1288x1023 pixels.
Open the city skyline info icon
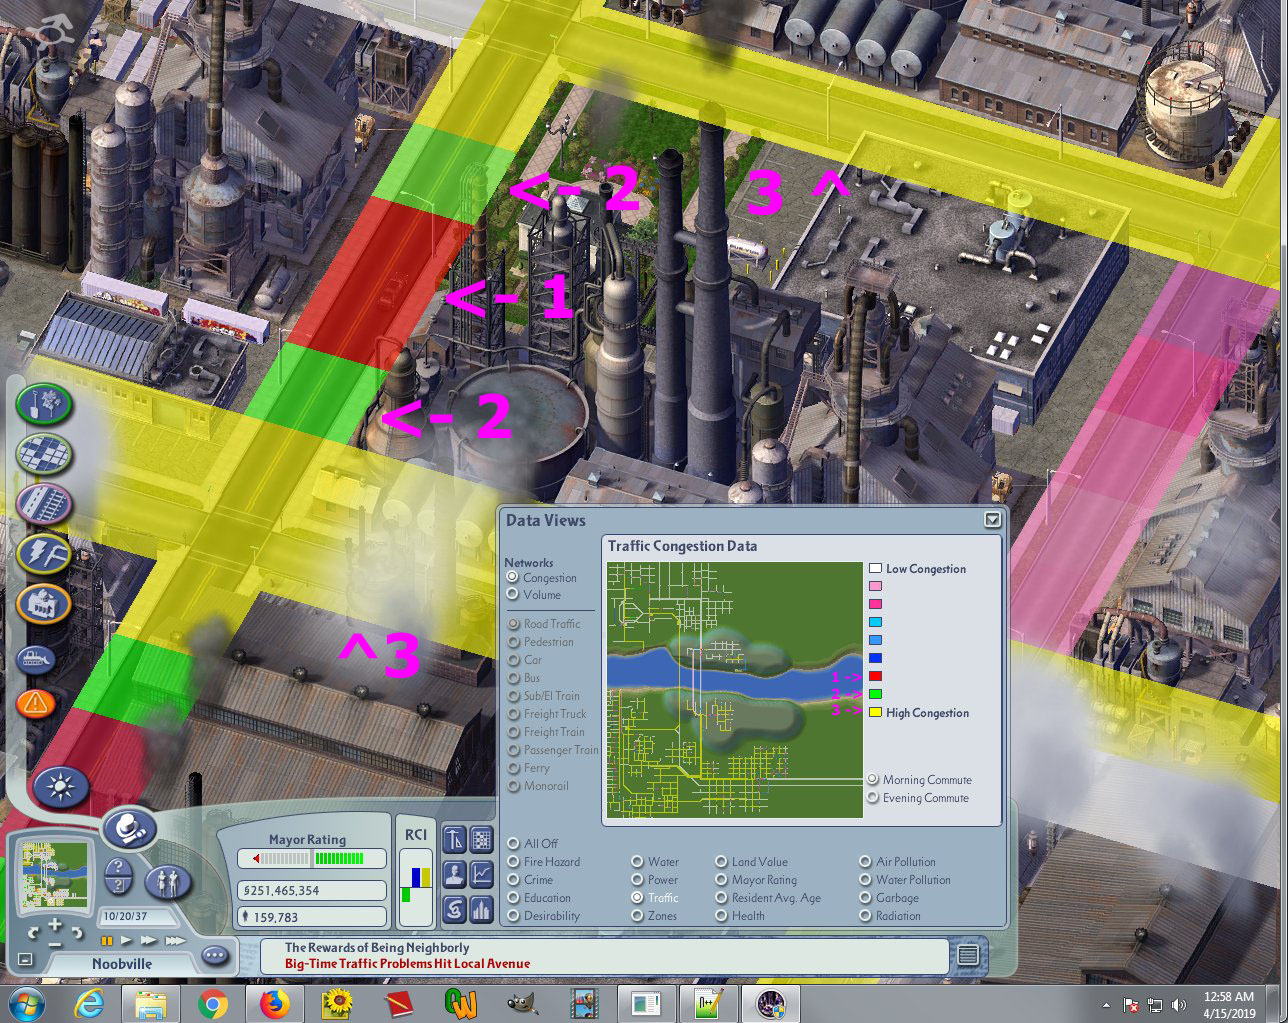tap(482, 909)
